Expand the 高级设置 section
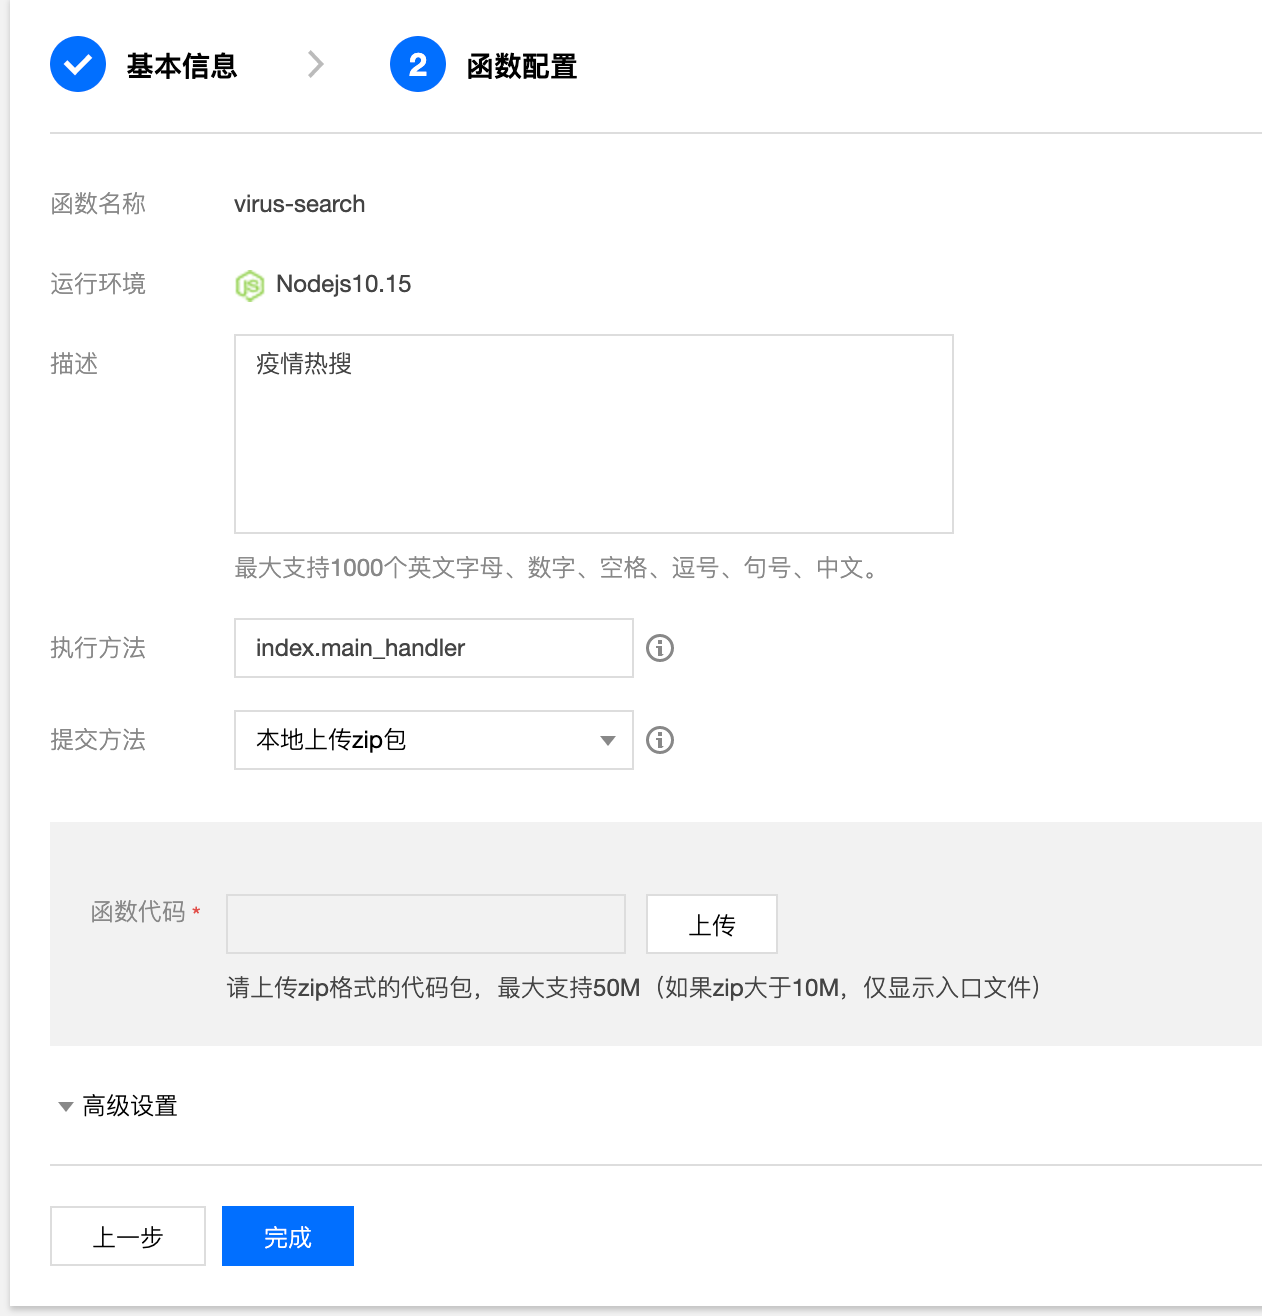 click(128, 1106)
